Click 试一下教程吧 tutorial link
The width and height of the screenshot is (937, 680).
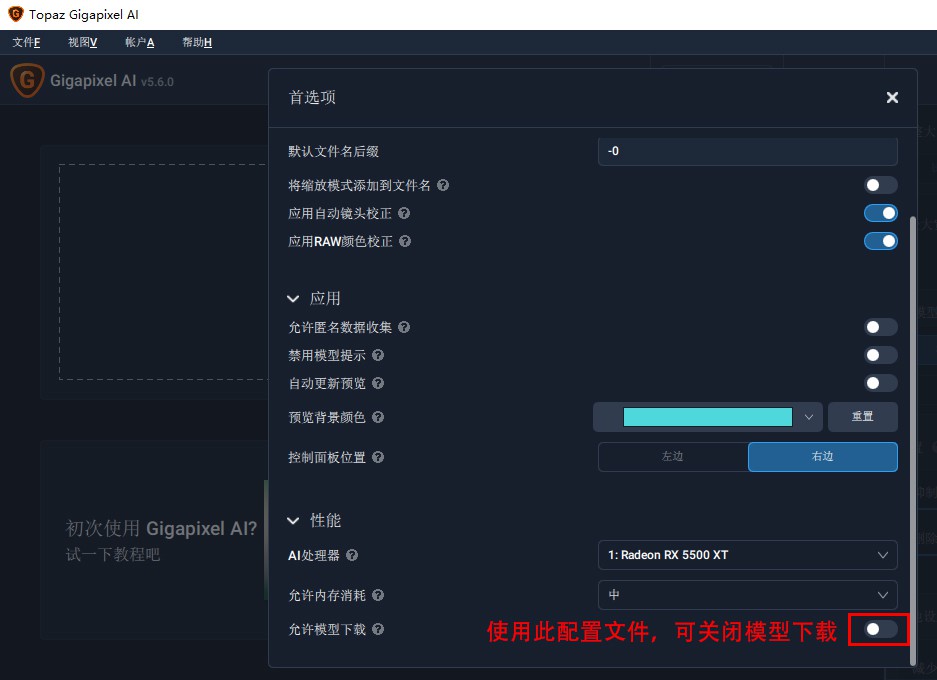pos(113,555)
